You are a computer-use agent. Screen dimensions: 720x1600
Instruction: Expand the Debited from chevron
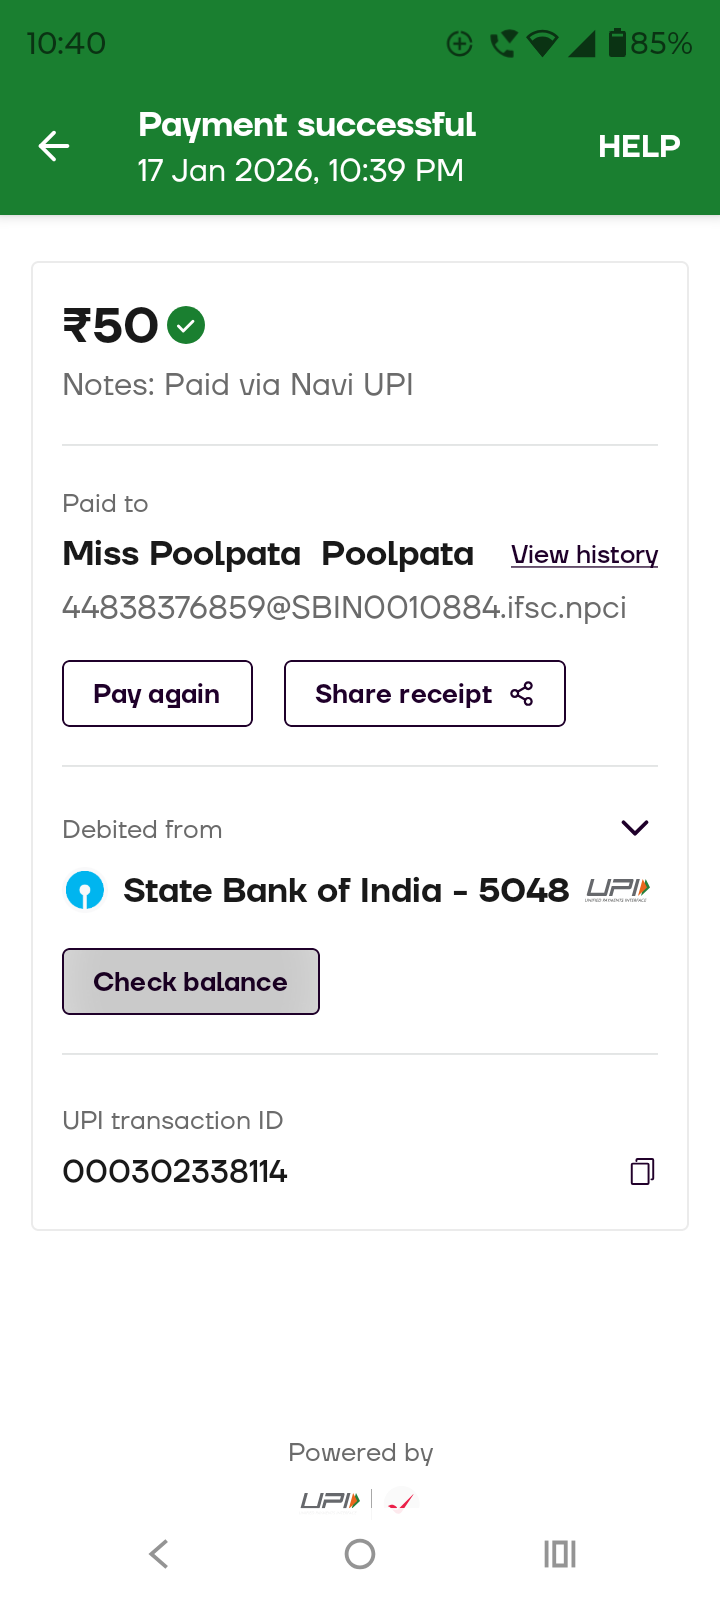point(635,828)
